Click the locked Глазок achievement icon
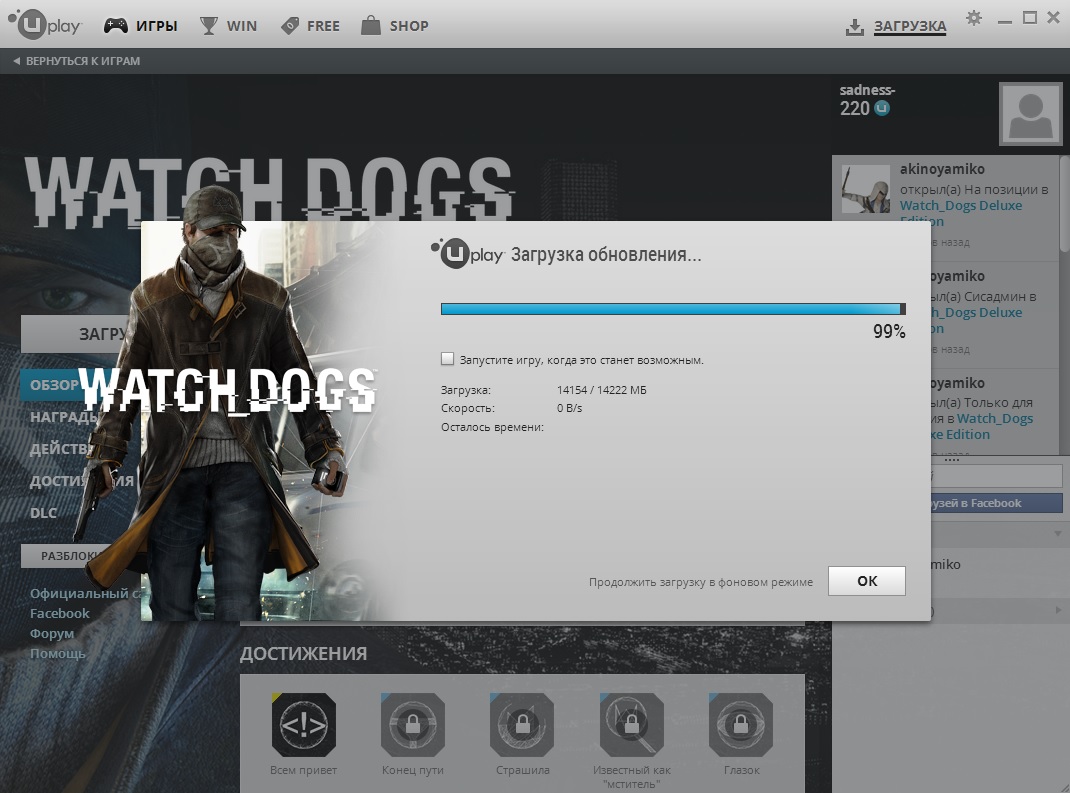 [x=740, y=725]
